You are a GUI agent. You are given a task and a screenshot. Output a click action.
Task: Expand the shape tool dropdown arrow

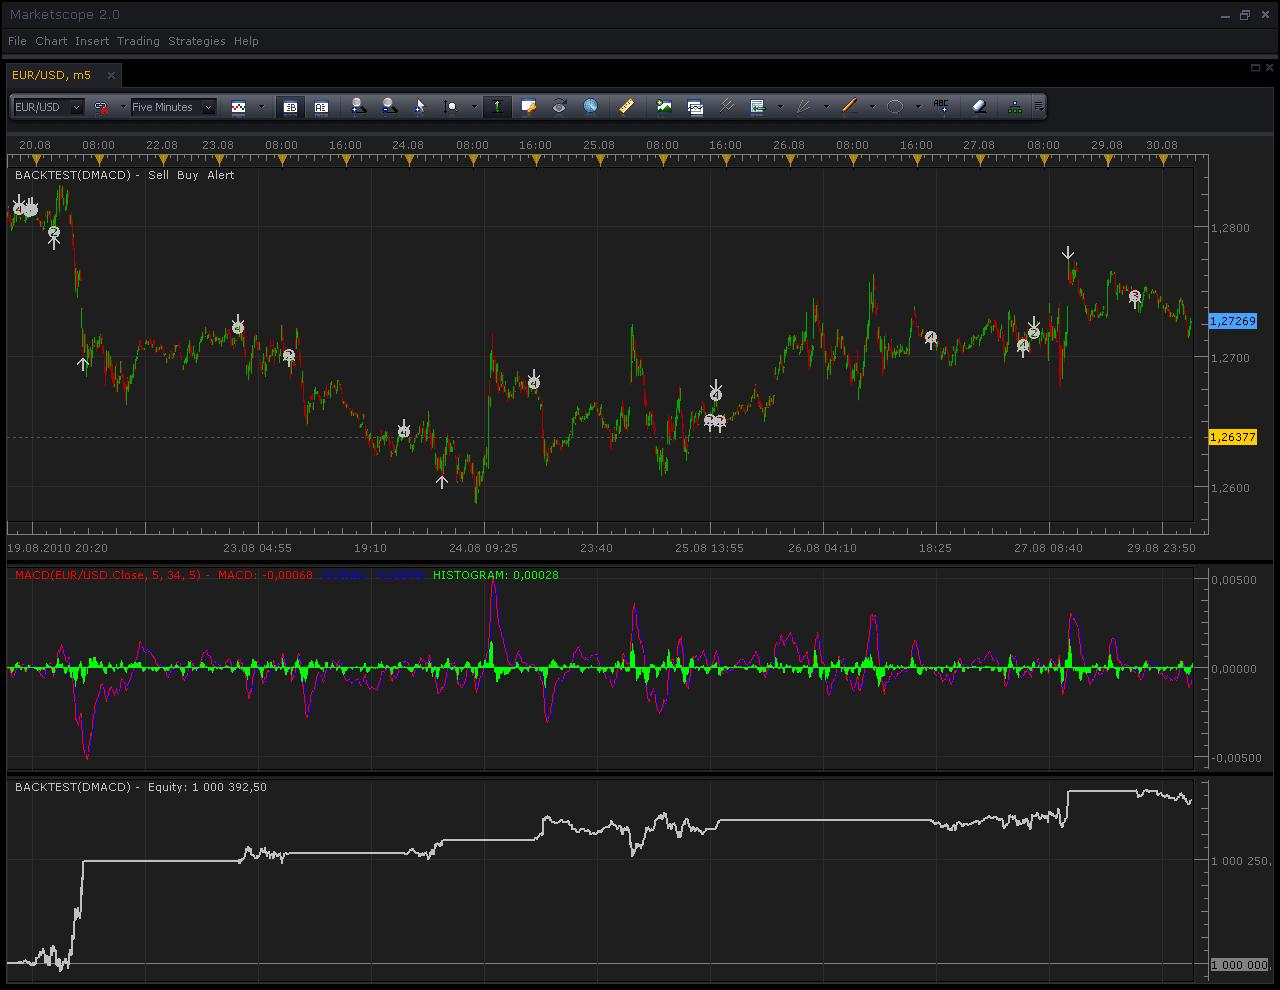917,107
